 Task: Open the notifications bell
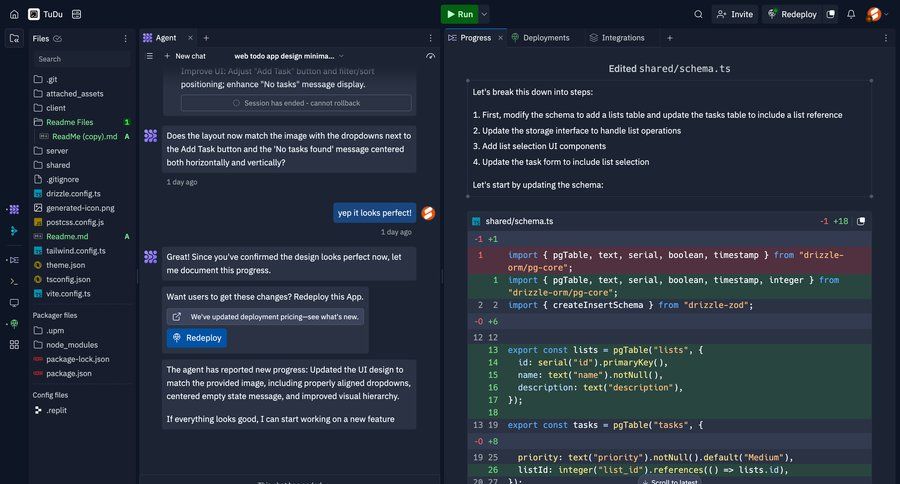(x=851, y=14)
